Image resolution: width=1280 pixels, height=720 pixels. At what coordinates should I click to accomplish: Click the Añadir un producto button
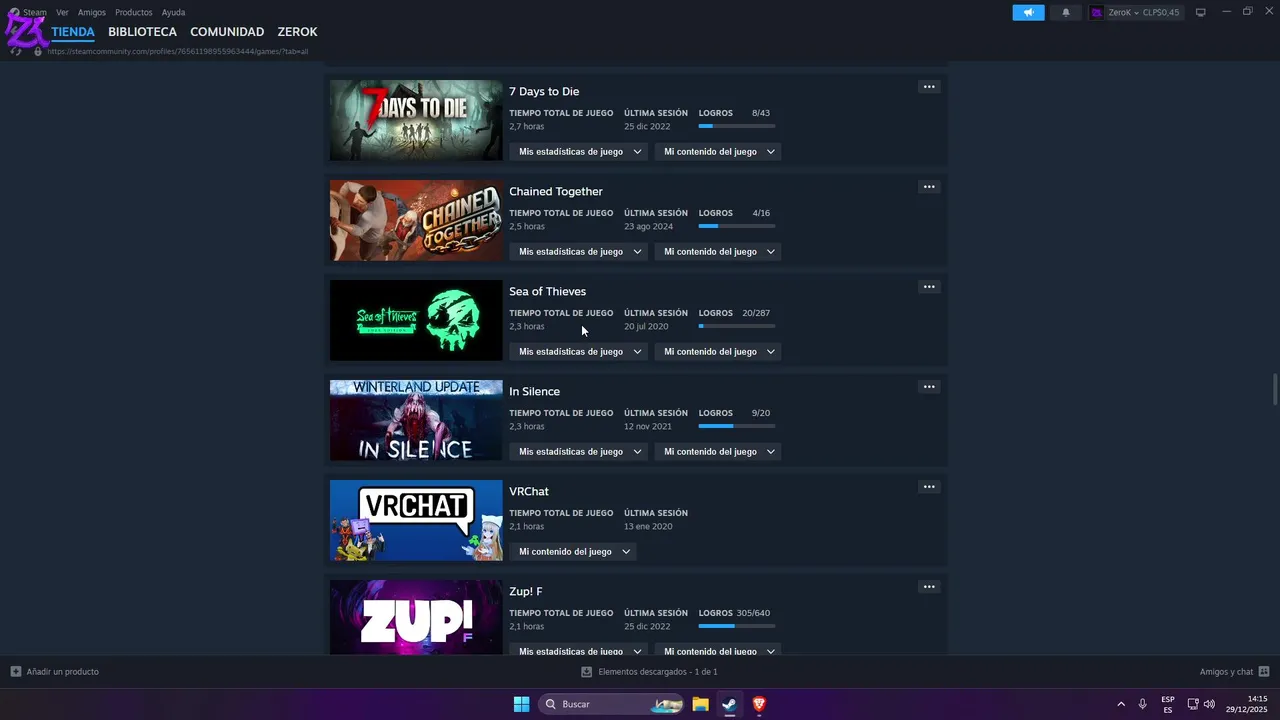click(x=55, y=672)
